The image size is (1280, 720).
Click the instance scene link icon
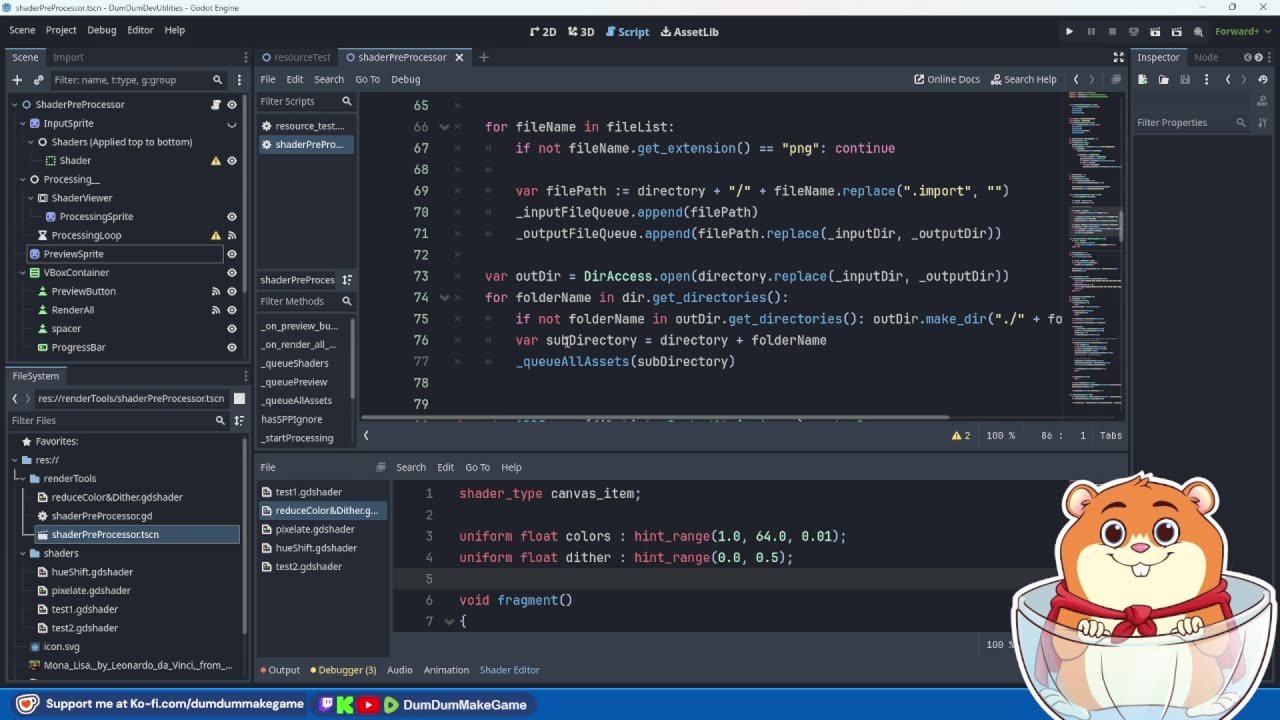(39, 80)
